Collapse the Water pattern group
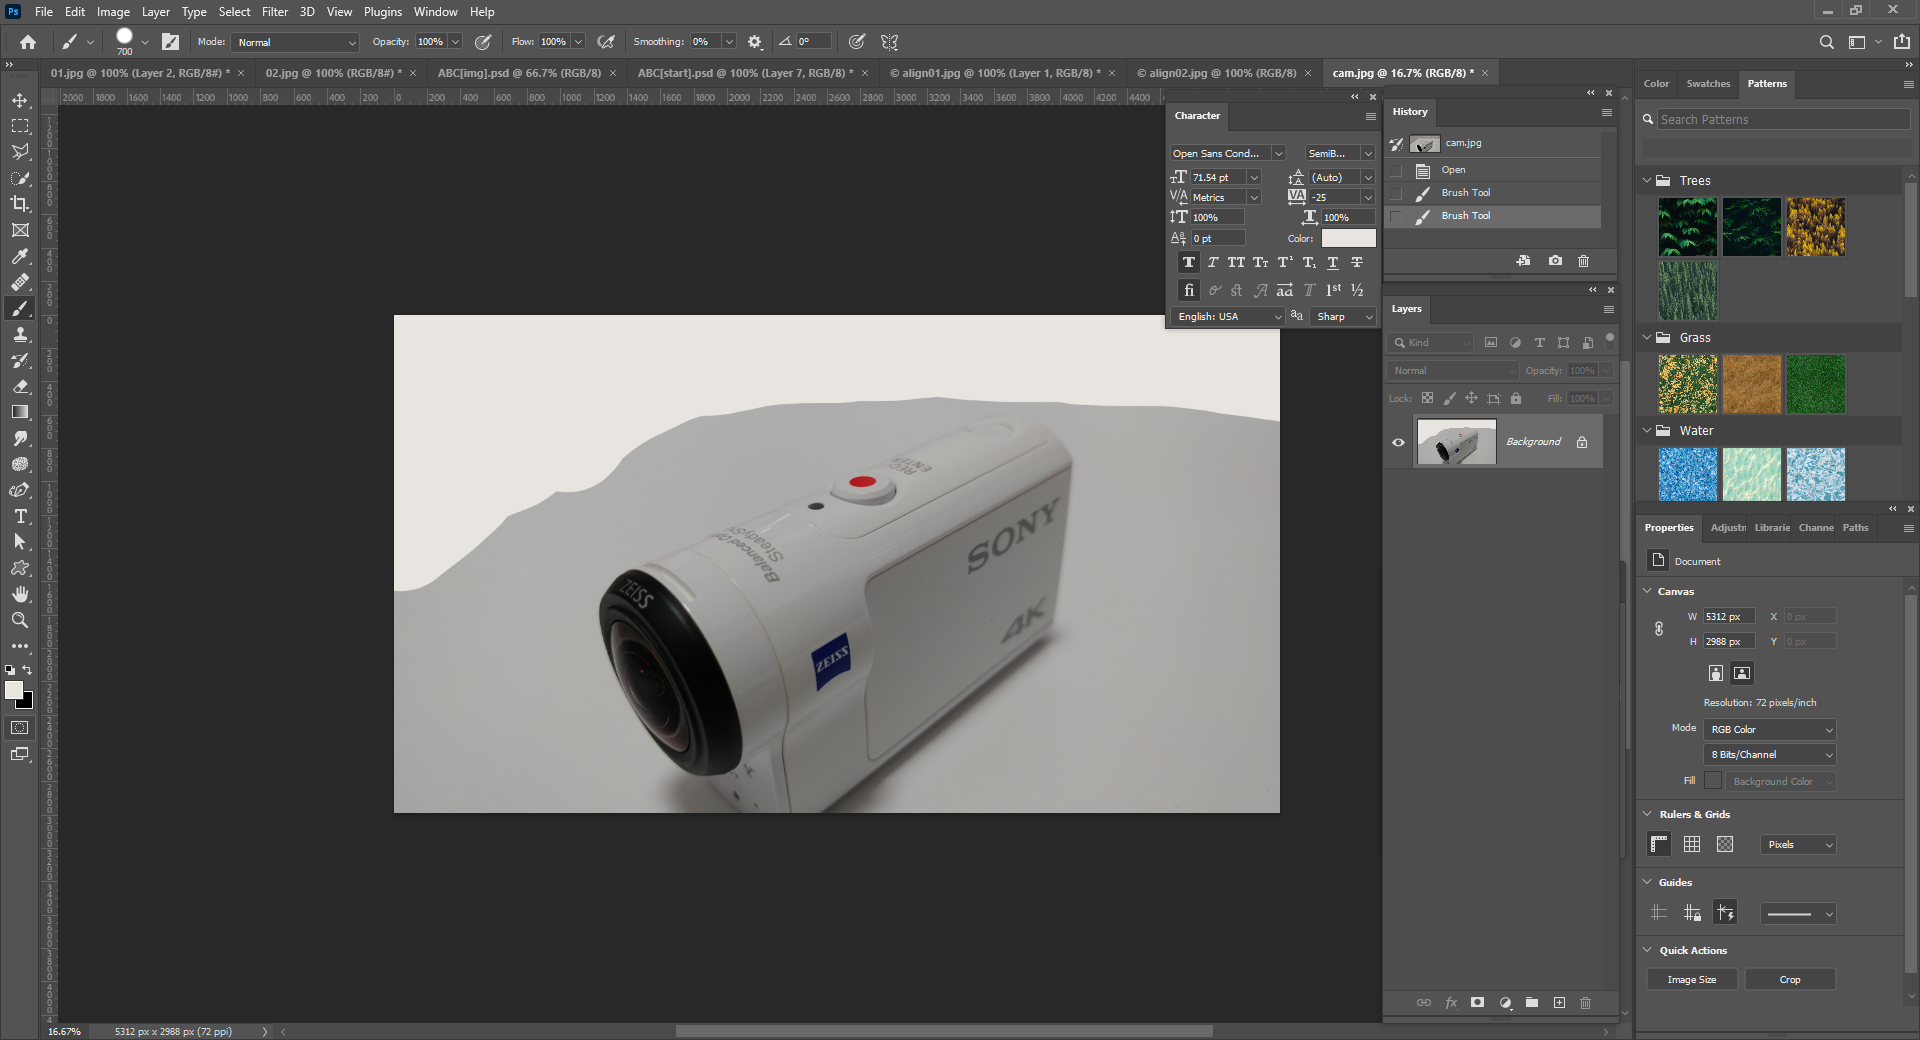 point(1647,431)
